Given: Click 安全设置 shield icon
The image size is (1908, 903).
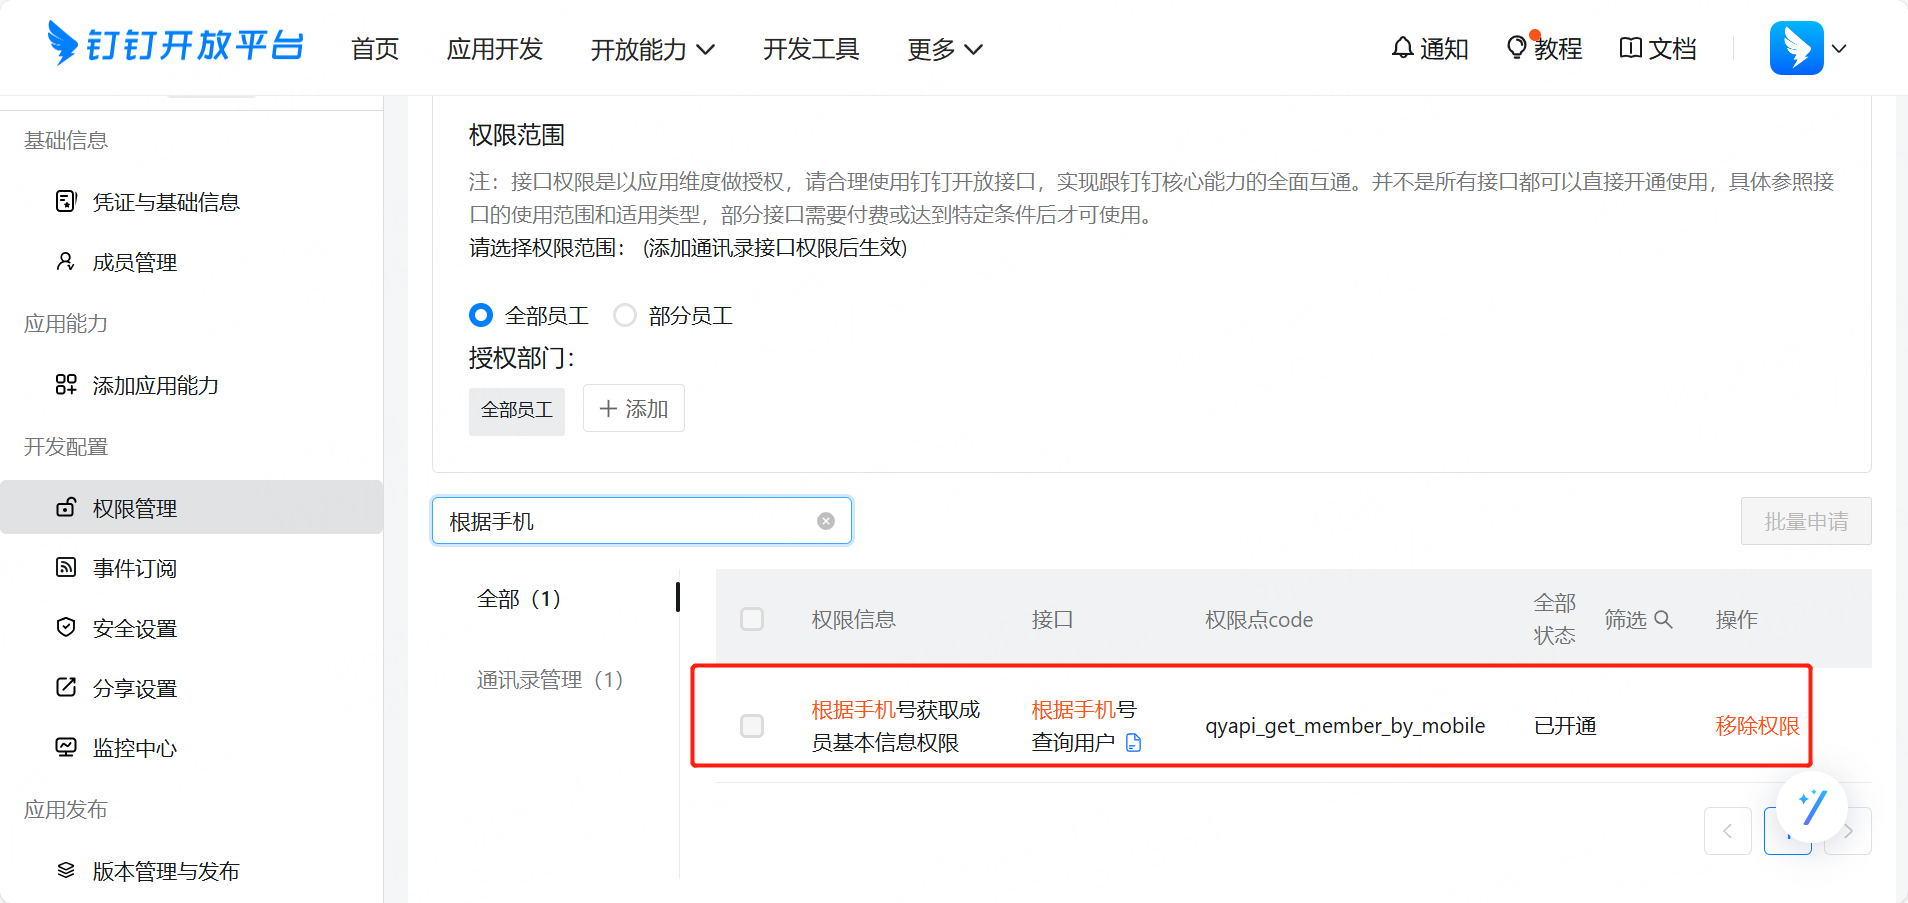Looking at the screenshot, I should pos(66,627).
